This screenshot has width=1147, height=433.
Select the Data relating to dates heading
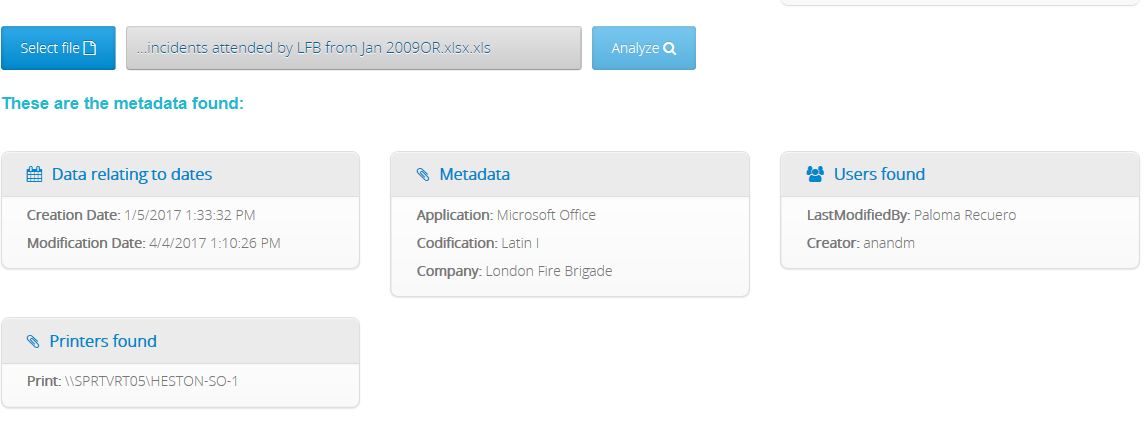(x=132, y=174)
